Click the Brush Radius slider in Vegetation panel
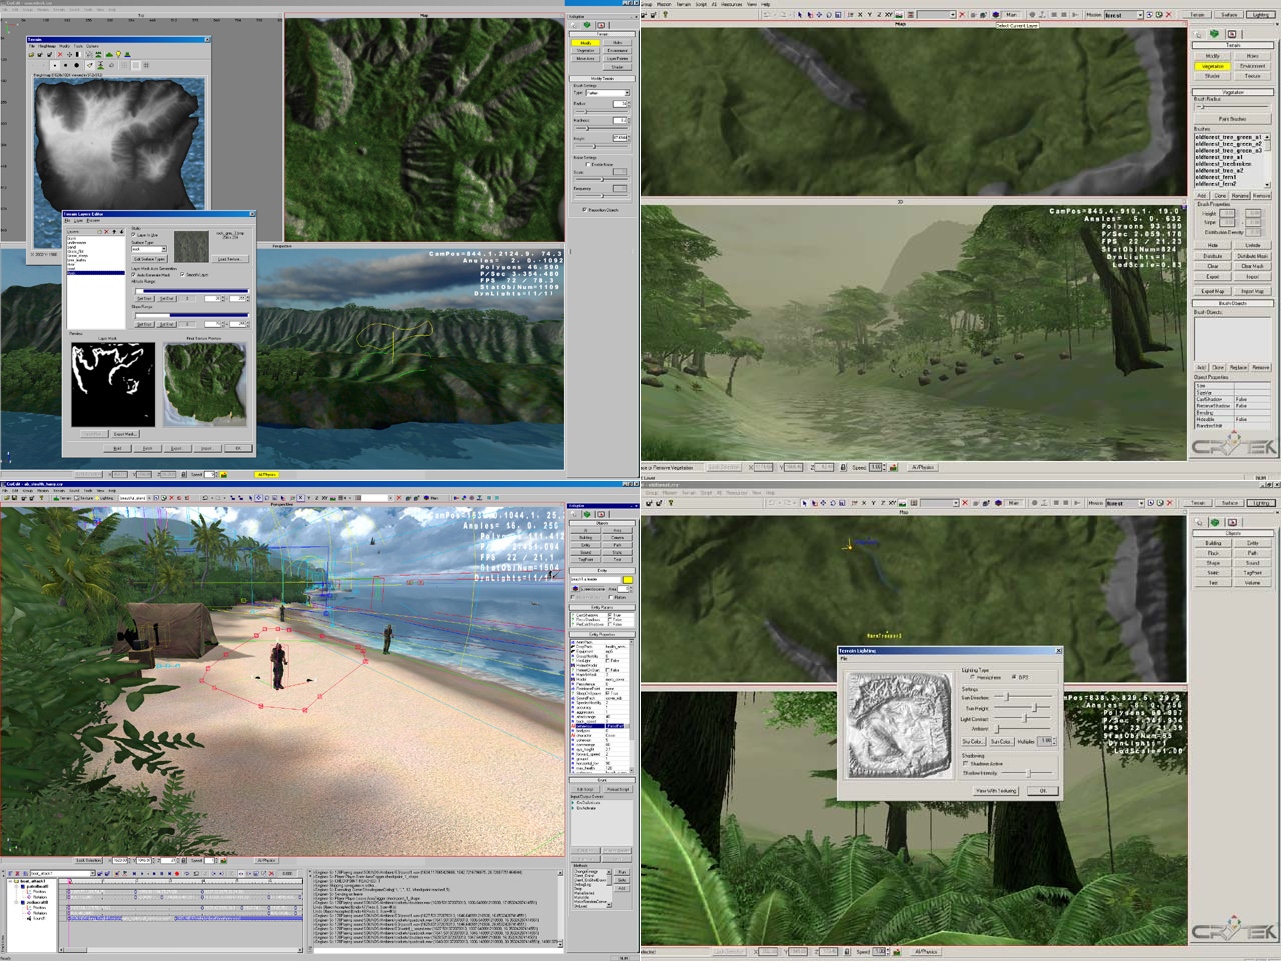 pos(1233,107)
